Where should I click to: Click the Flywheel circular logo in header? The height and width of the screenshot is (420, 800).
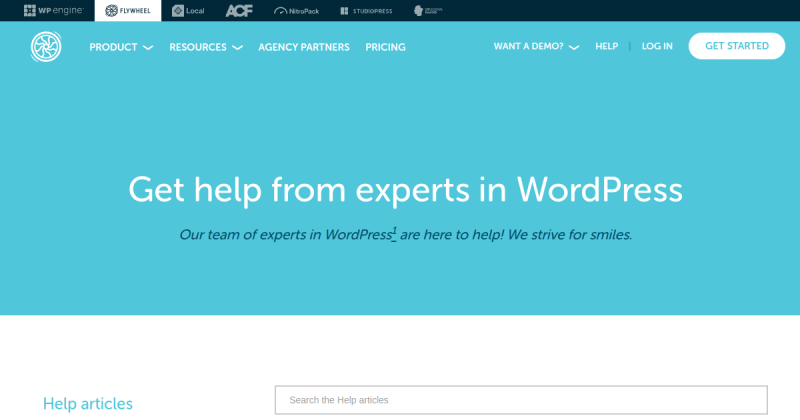(46, 46)
